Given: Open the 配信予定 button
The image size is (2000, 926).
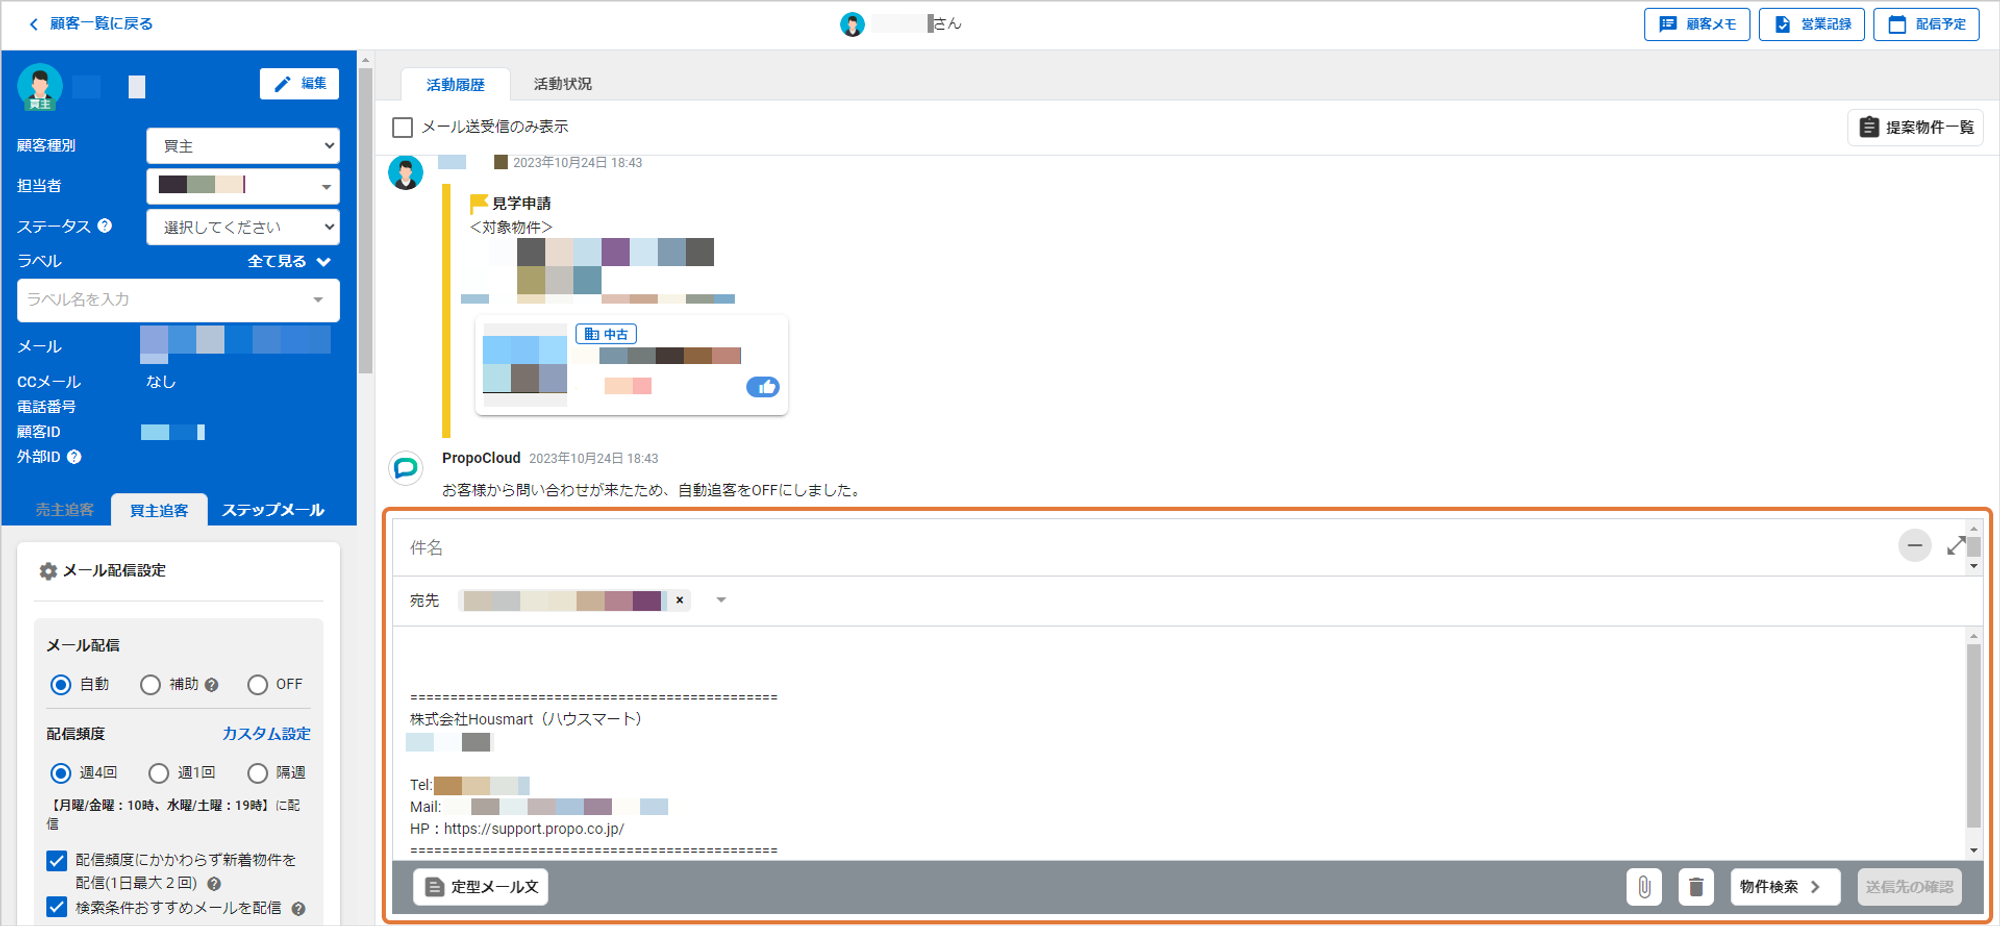Looking at the screenshot, I should (x=1927, y=24).
